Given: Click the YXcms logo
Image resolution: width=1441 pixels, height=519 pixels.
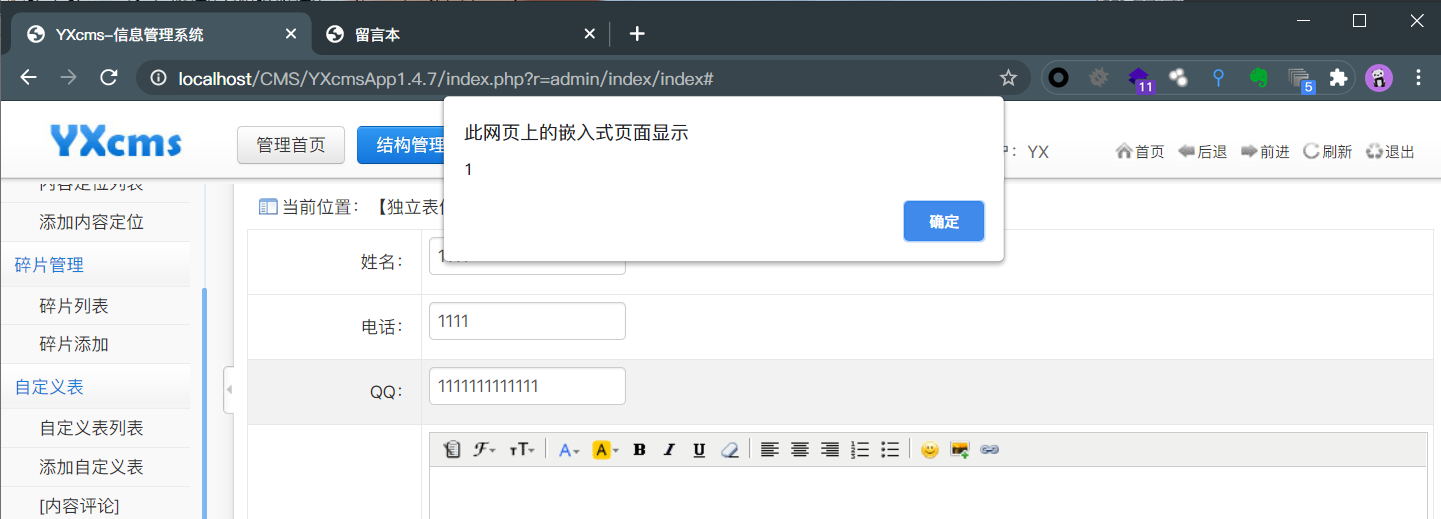Looking at the screenshot, I should [x=116, y=142].
